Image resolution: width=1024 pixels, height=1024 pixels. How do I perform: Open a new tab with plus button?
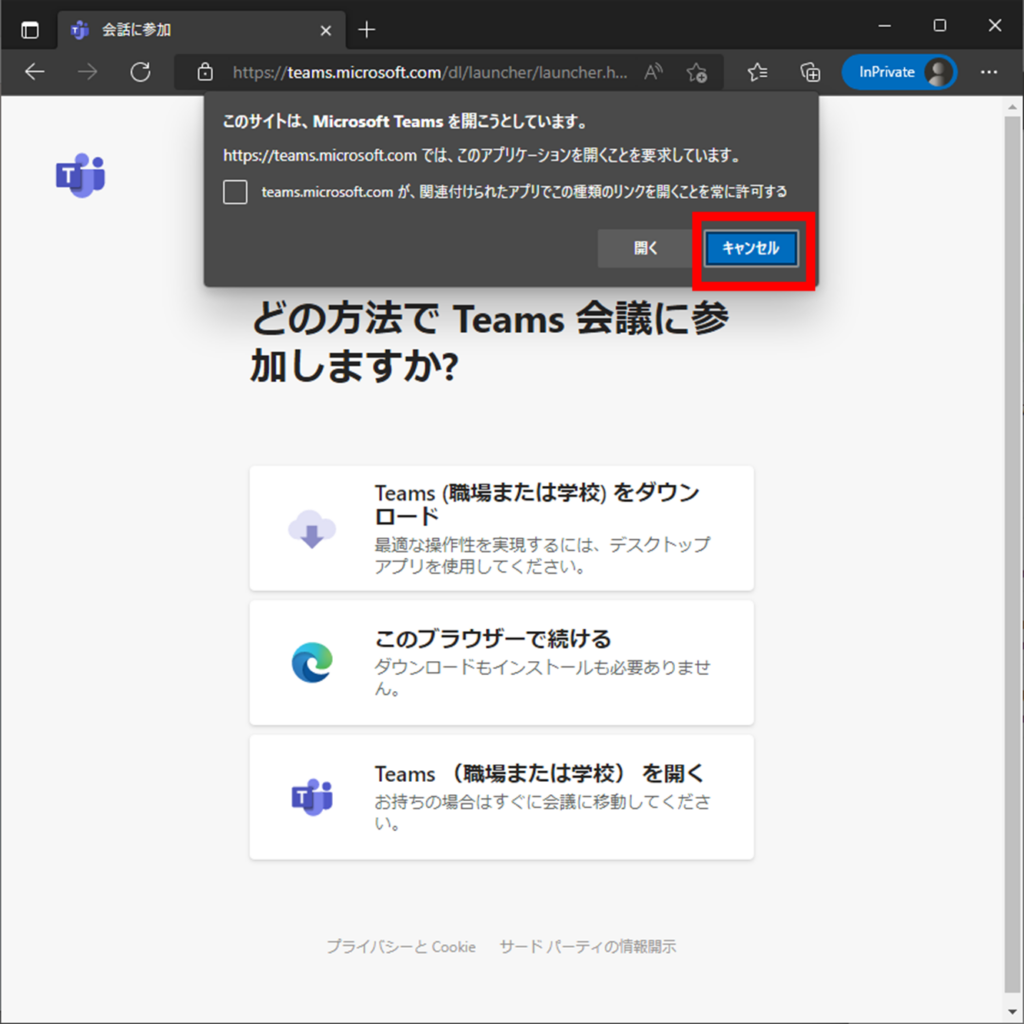(x=367, y=29)
